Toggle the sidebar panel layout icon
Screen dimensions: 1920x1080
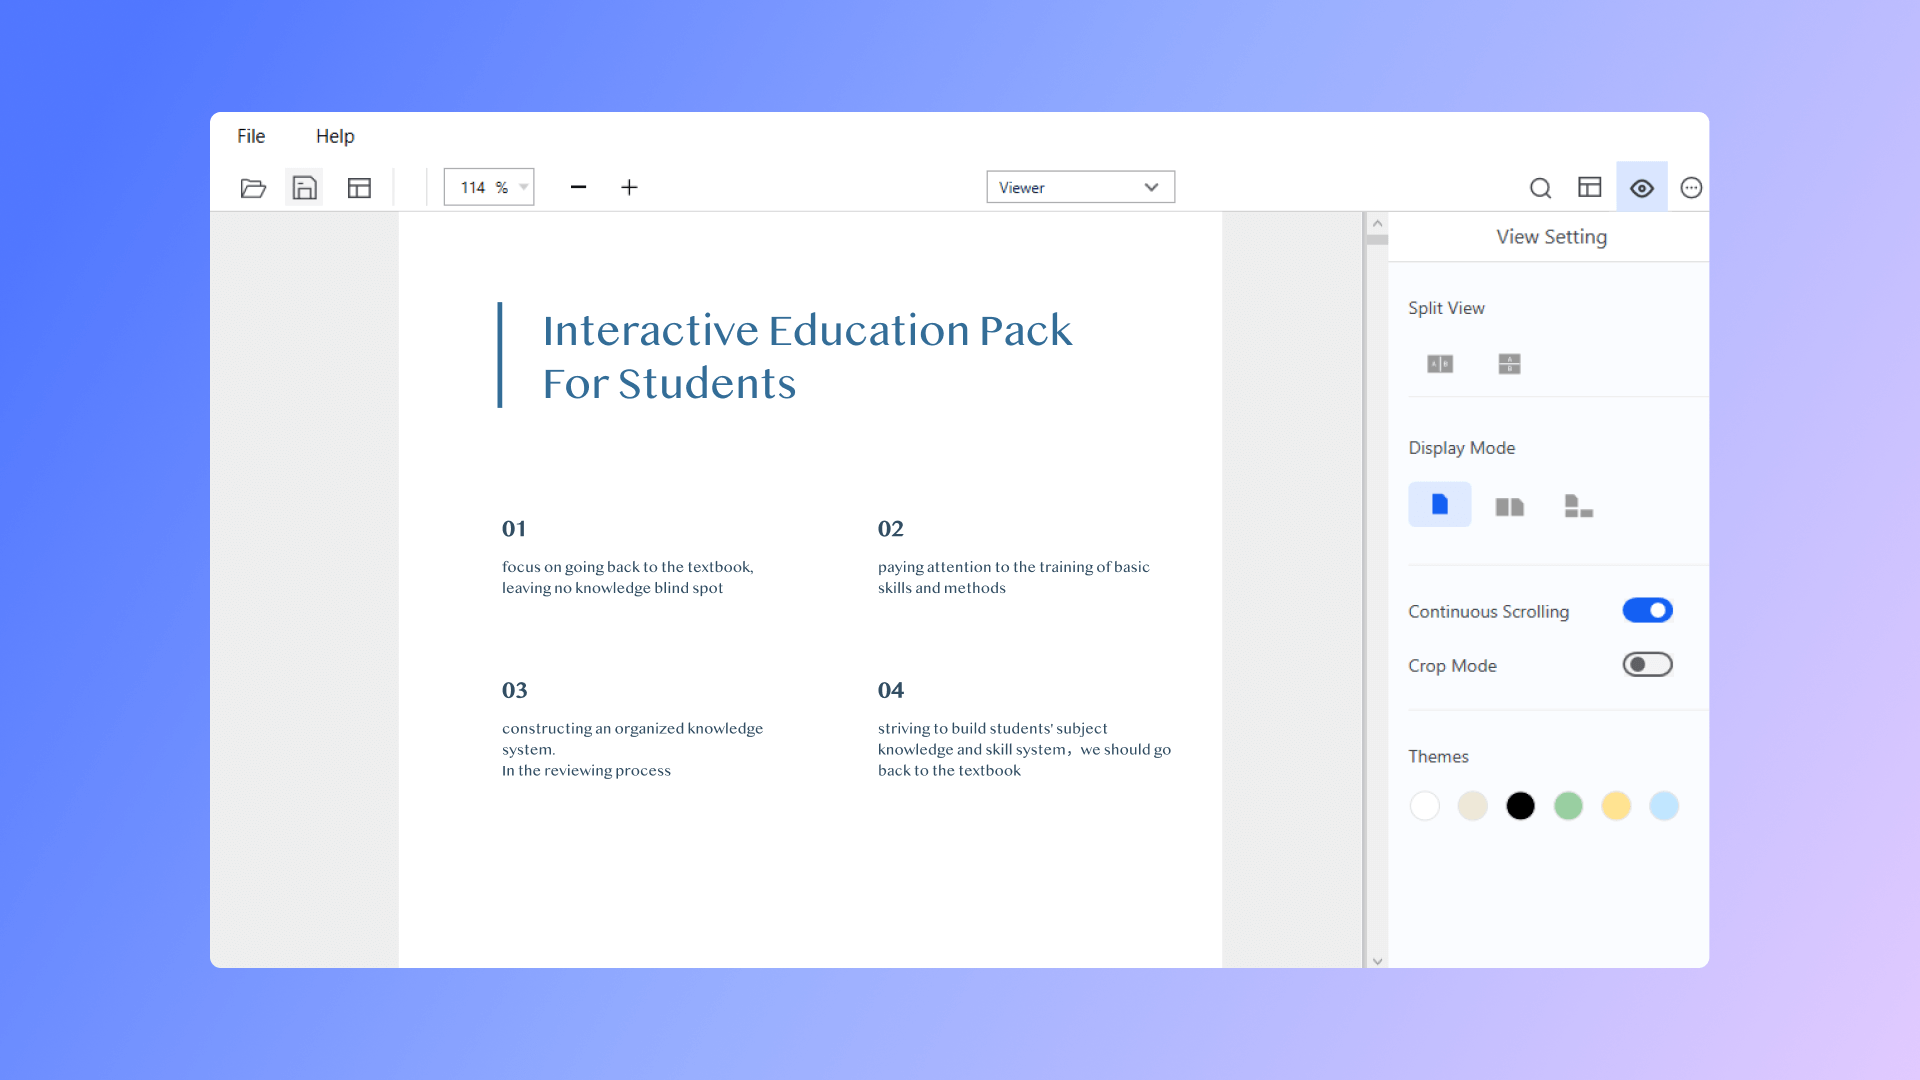click(358, 187)
